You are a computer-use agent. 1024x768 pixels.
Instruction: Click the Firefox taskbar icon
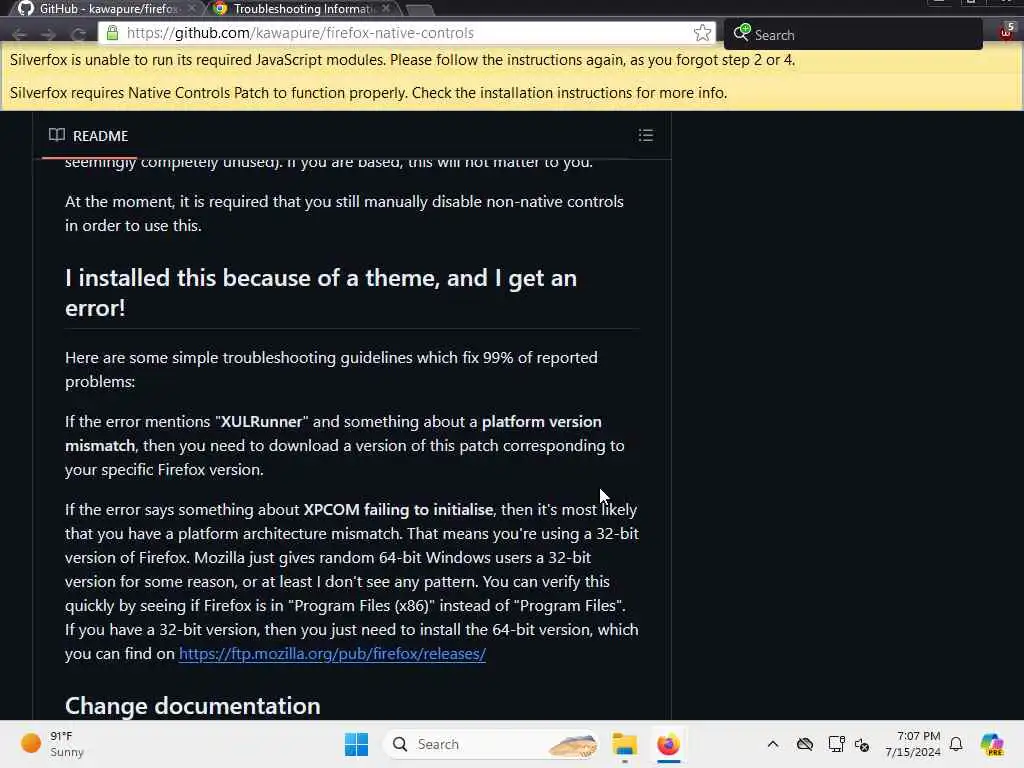tap(668, 744)
